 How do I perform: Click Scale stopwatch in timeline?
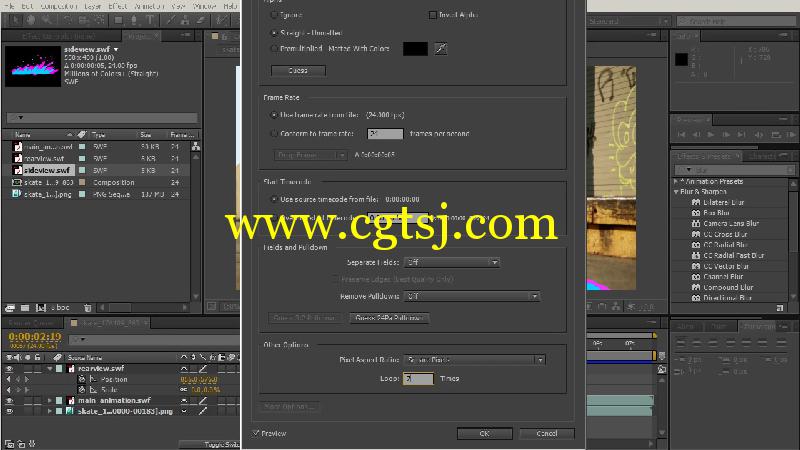[81, 389]
